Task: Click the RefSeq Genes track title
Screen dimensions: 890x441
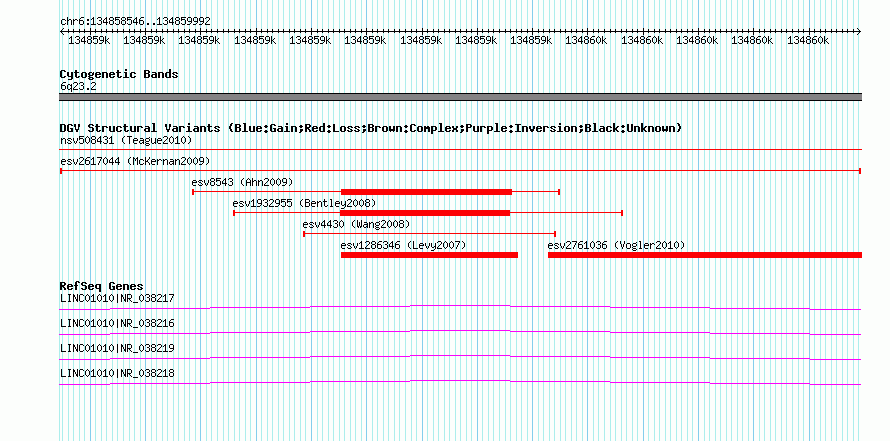Action: tap(102, 286)
